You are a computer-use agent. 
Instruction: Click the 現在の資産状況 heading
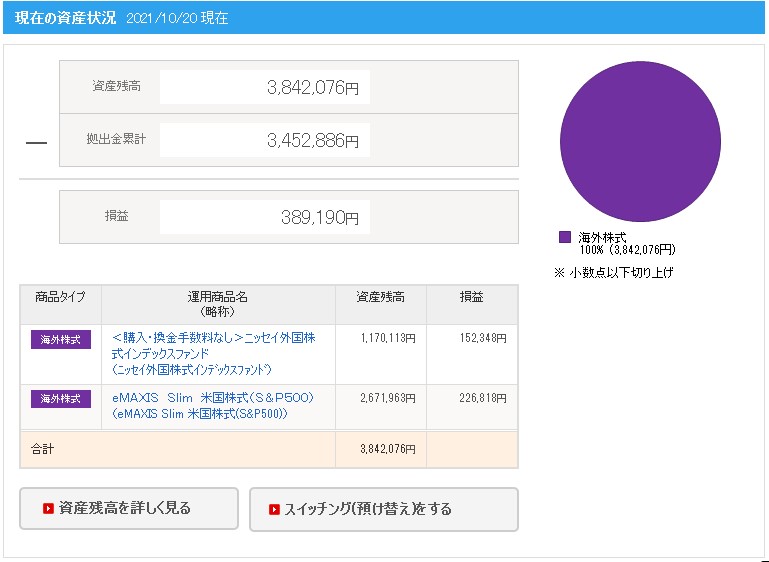[66, 18]
